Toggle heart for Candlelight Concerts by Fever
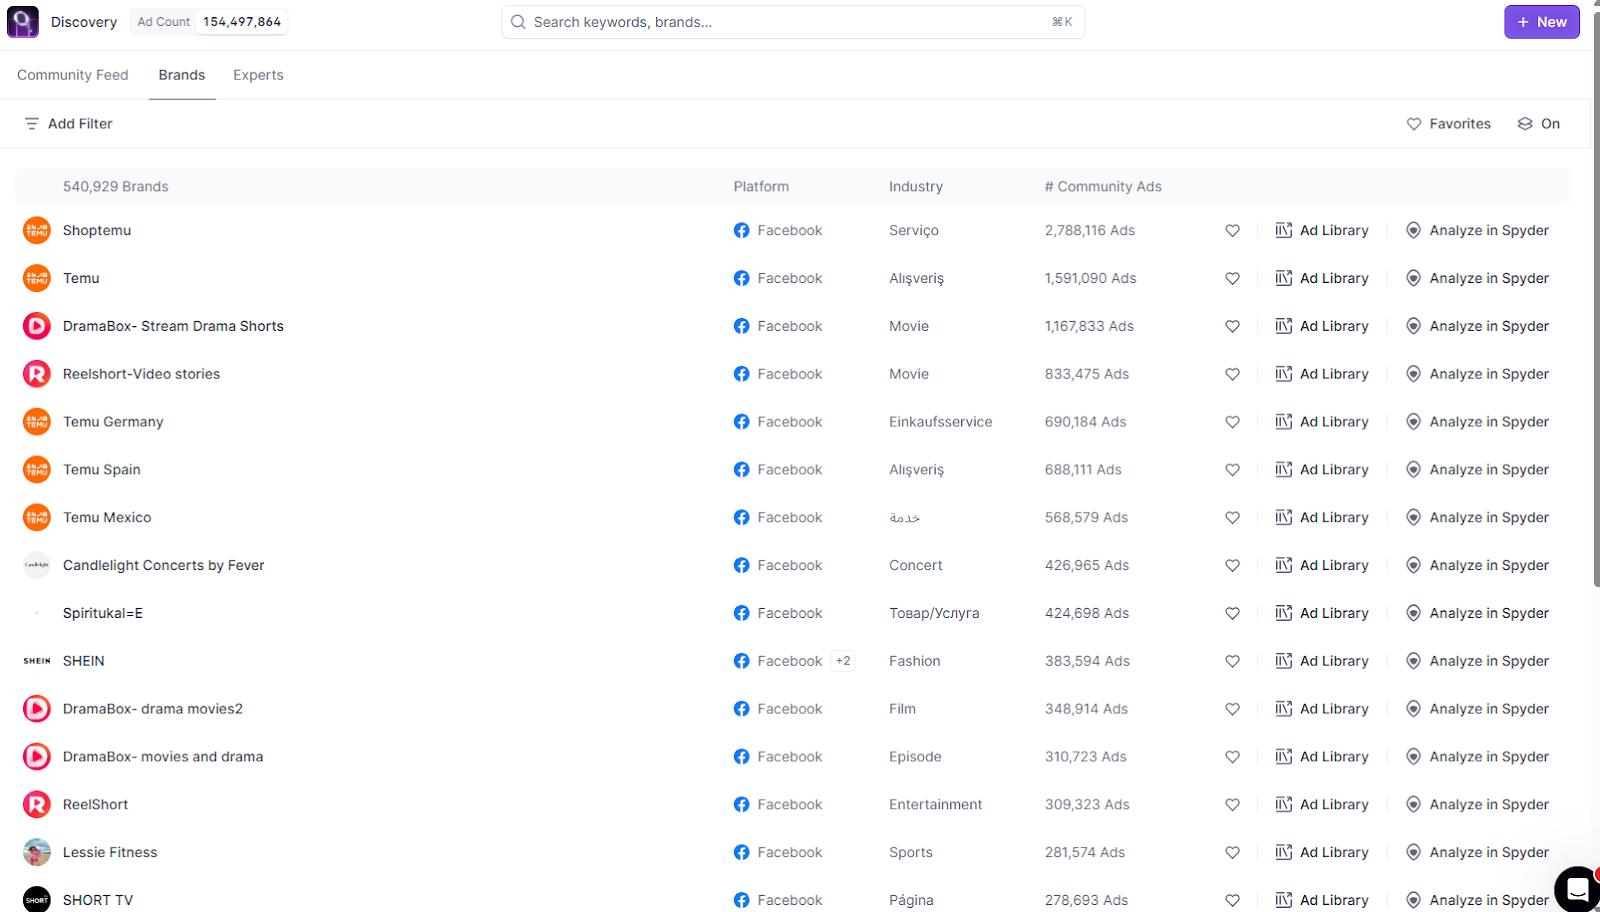Image resolution: width=1600 pixels, height=912 pixels. point(1232,566)
